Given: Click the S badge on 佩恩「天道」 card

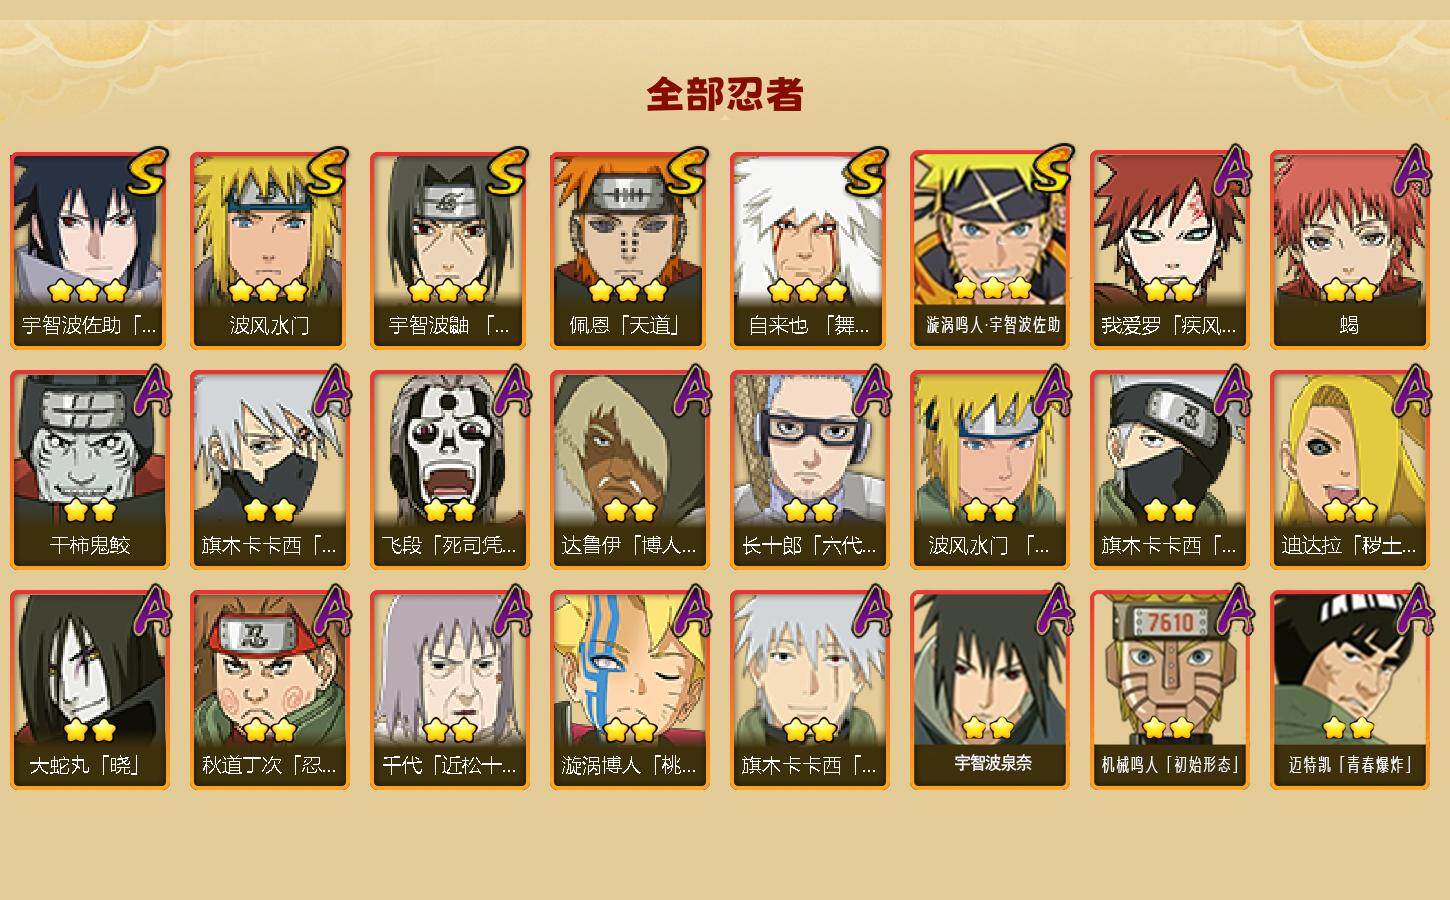Looking at the screenshot, I should [688, 175].
